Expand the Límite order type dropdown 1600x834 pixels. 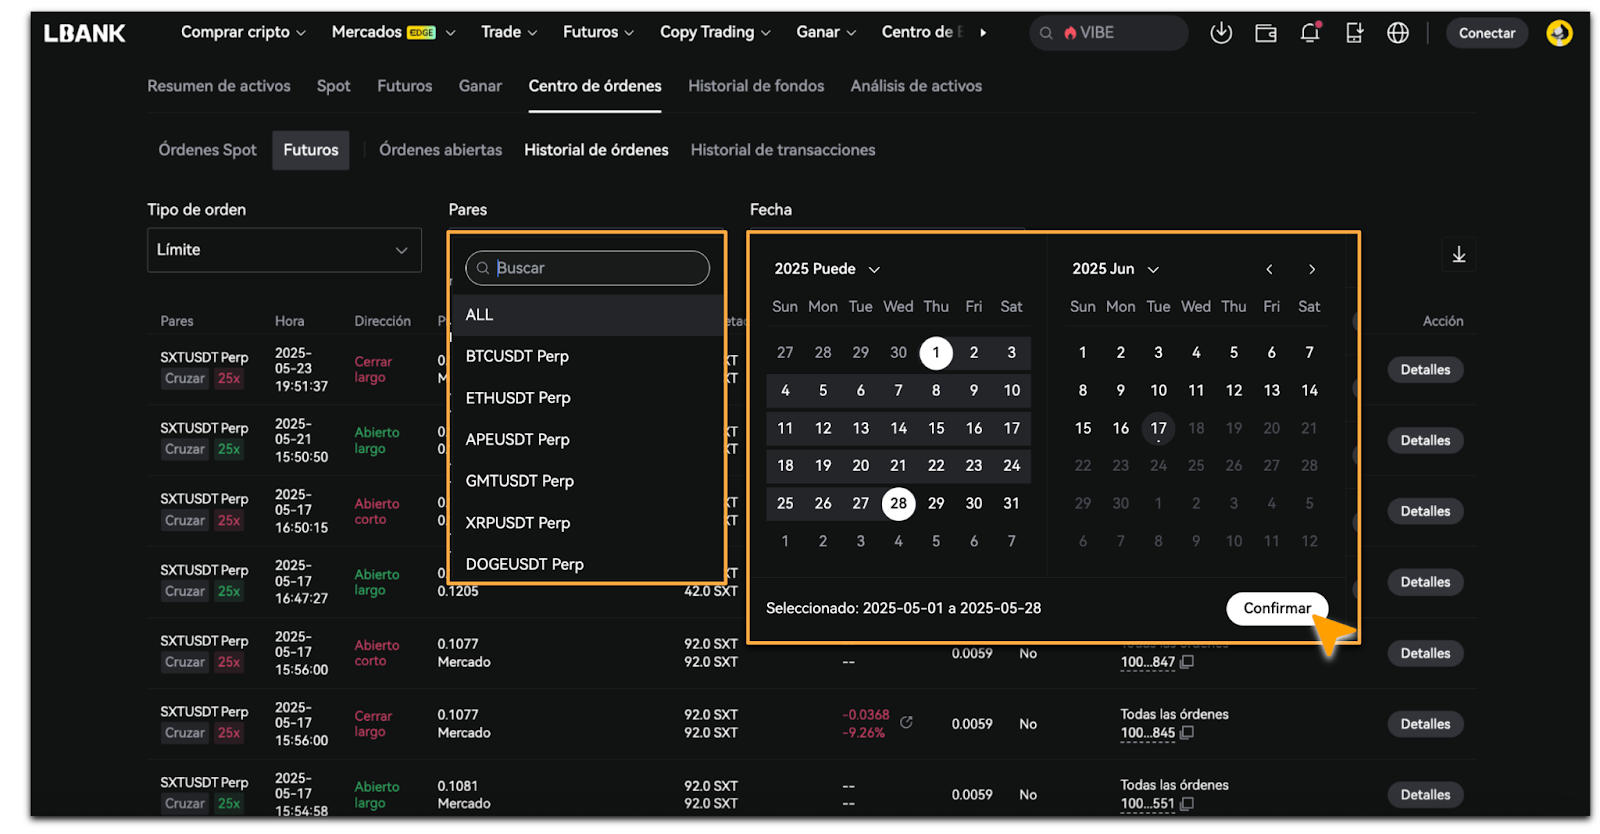(x=284, y=250)
